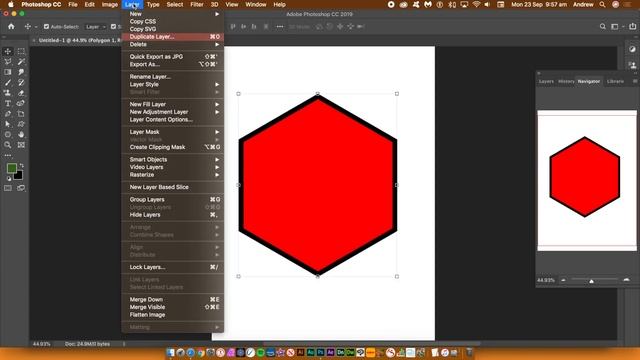The width and height of the screenshot is (640, 360).
Task: Select the Brush tool
Action: tap(8, 82)
